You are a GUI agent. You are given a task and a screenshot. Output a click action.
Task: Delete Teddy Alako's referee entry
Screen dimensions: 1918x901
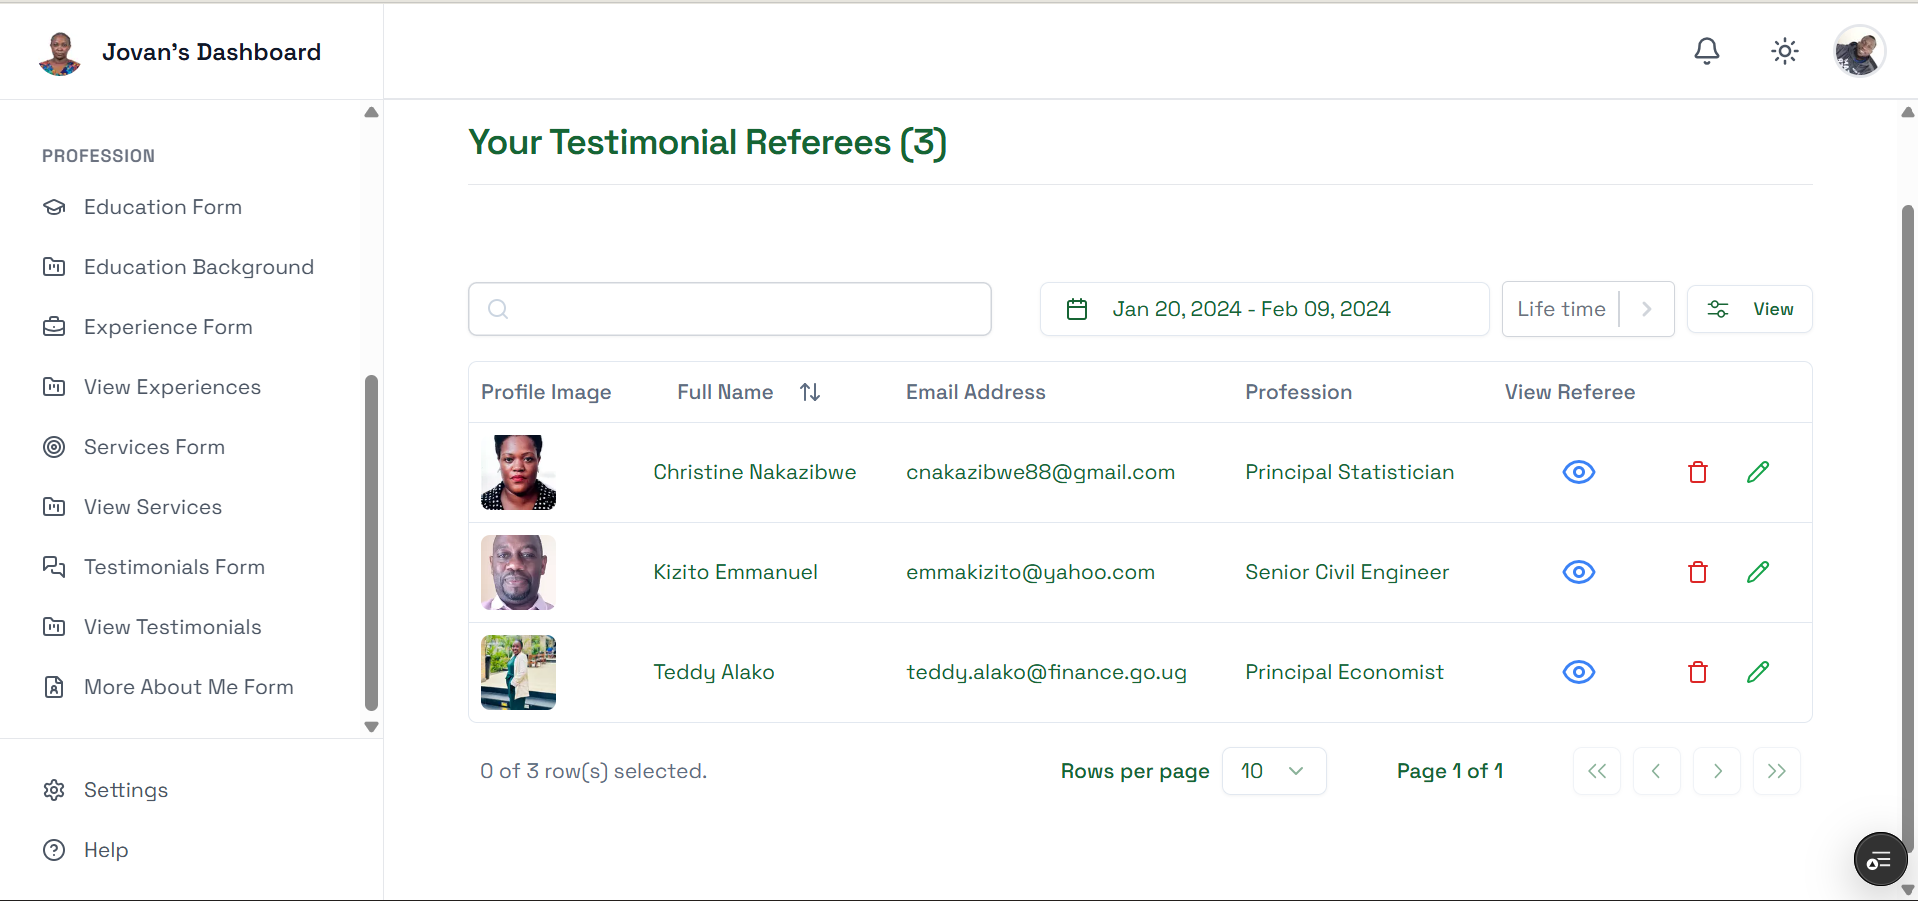click(1697, 672)
